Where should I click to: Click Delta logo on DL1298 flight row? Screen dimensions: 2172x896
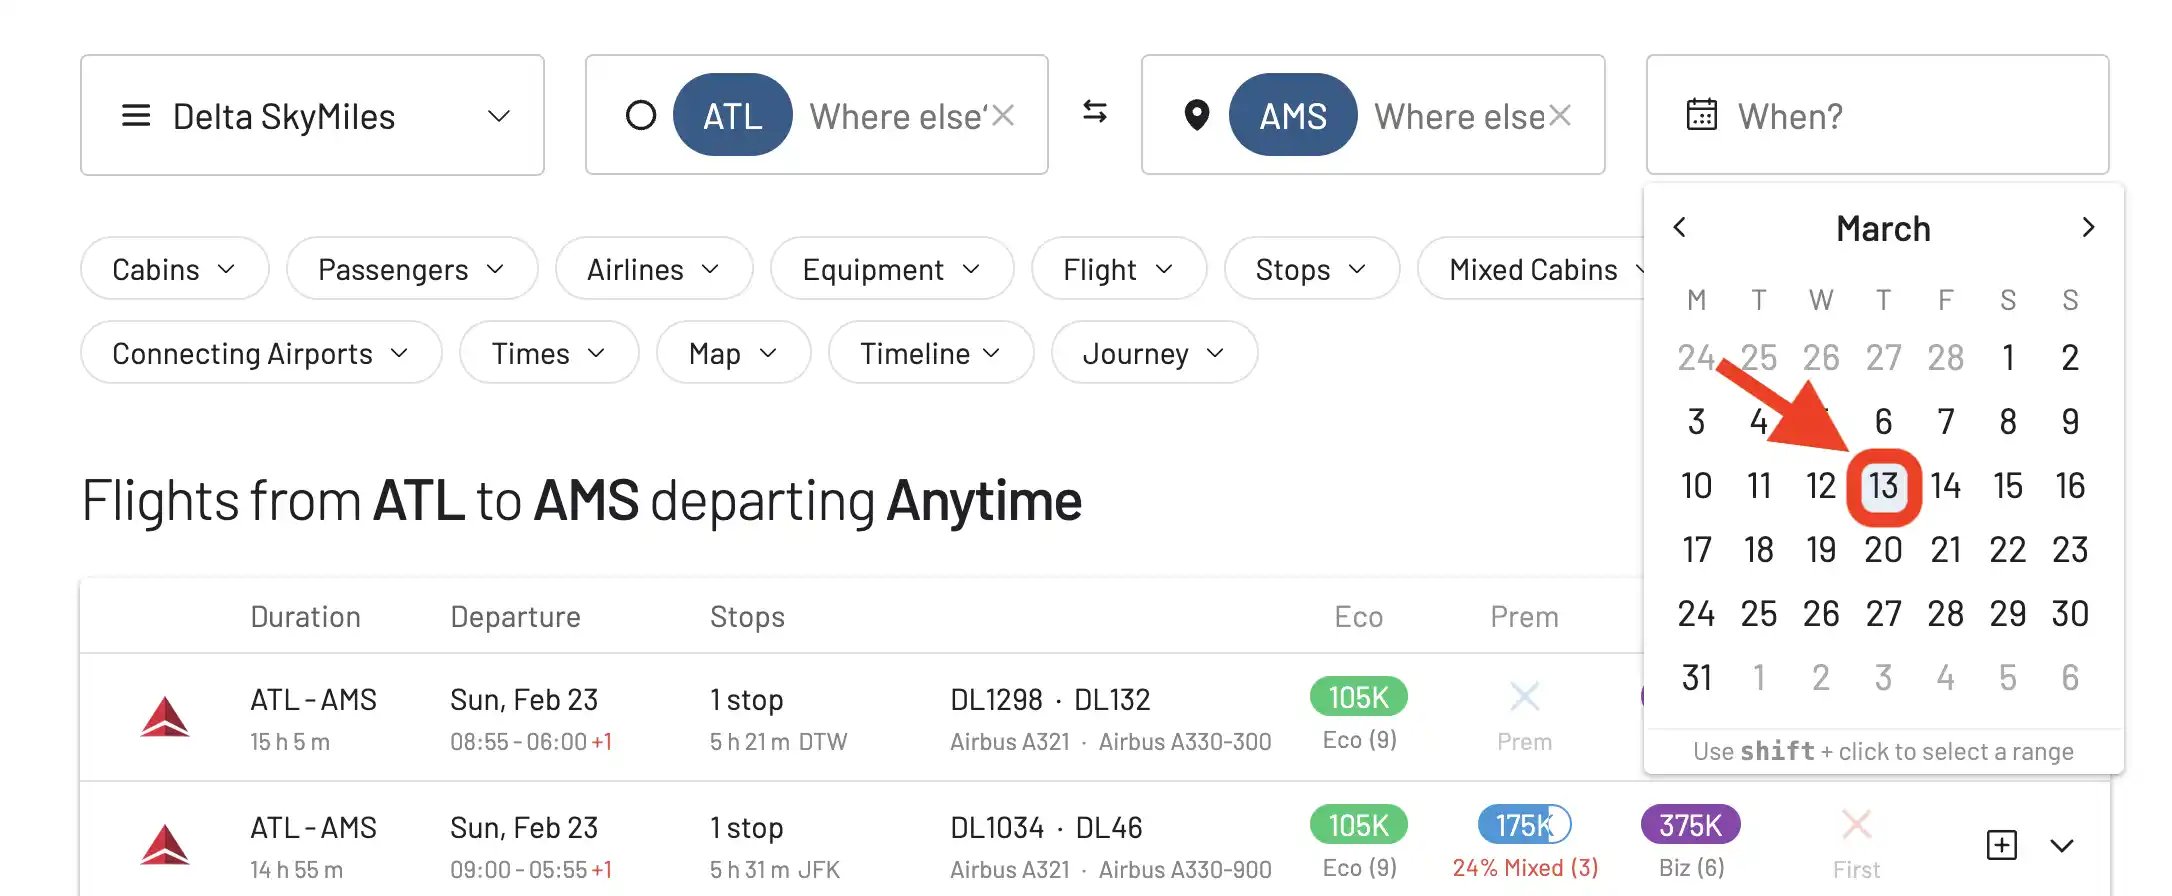(x=165, y=717)
